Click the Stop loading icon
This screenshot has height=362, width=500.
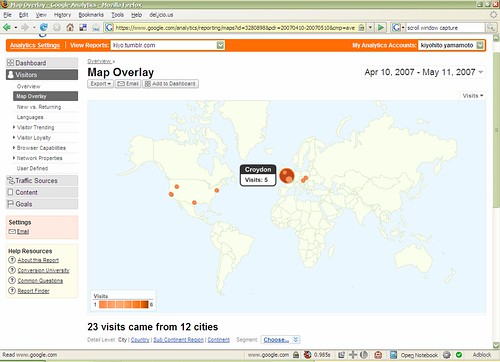coord(57,27)
